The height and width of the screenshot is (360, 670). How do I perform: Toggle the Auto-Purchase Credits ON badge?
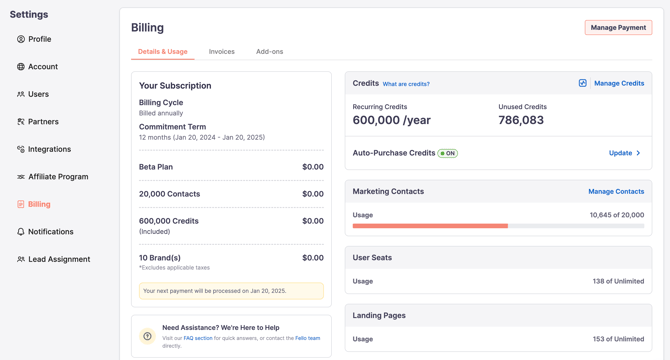coord(447,153)
